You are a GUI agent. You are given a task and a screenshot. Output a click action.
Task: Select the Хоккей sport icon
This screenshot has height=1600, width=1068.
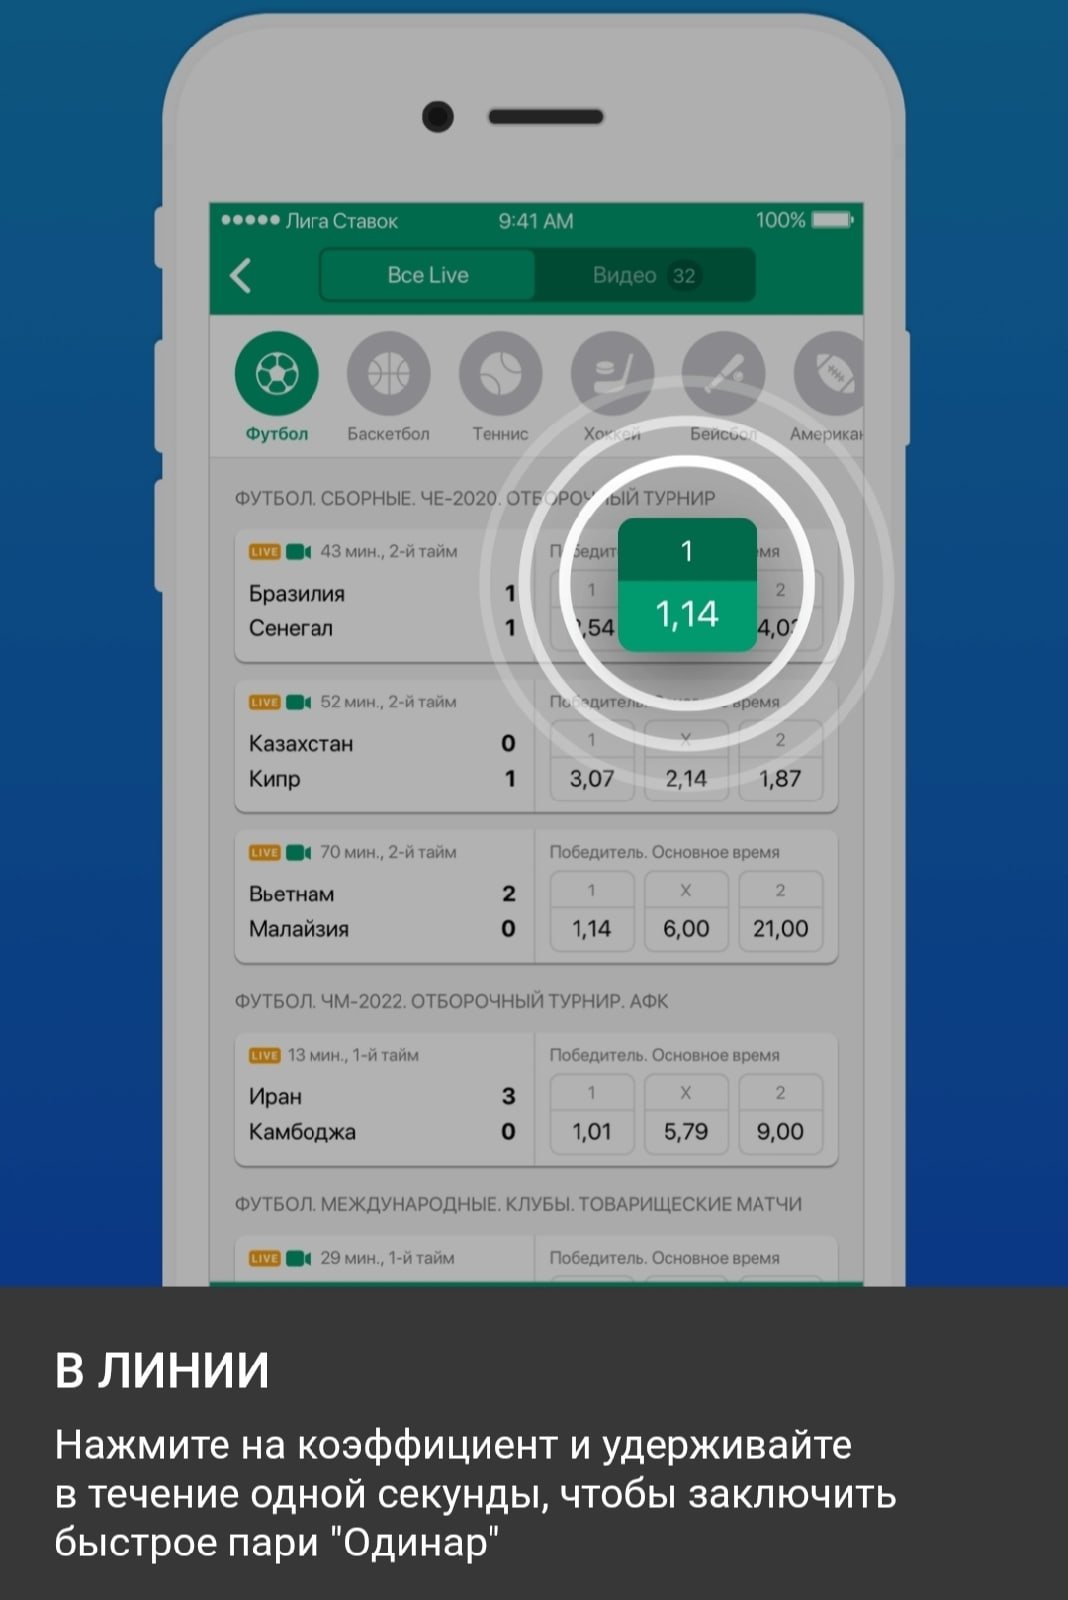pos(612,373)
